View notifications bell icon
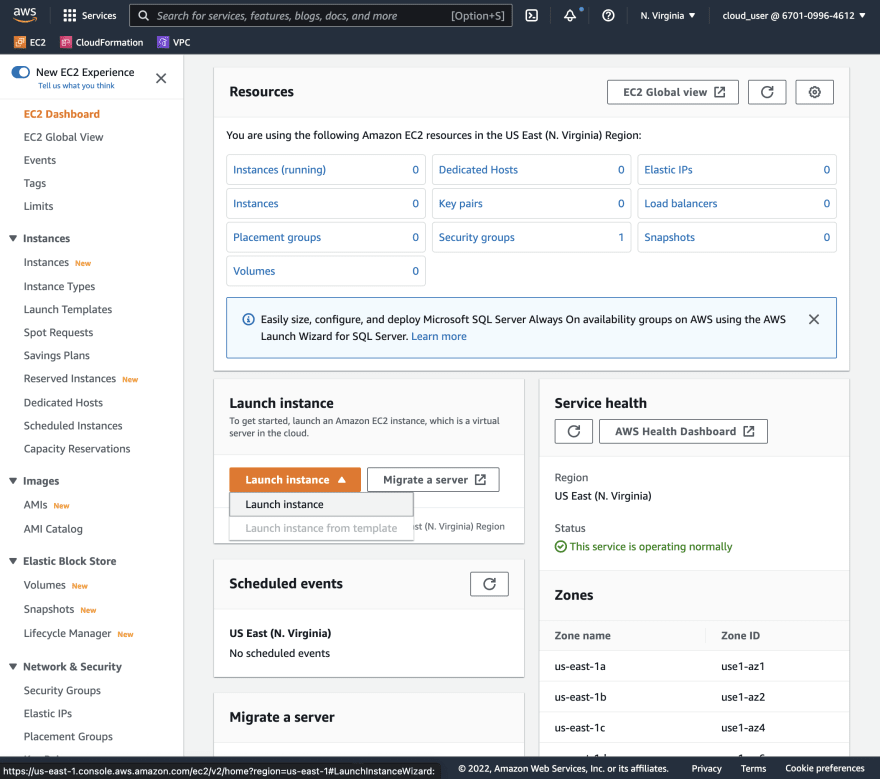 coord(570,16)
